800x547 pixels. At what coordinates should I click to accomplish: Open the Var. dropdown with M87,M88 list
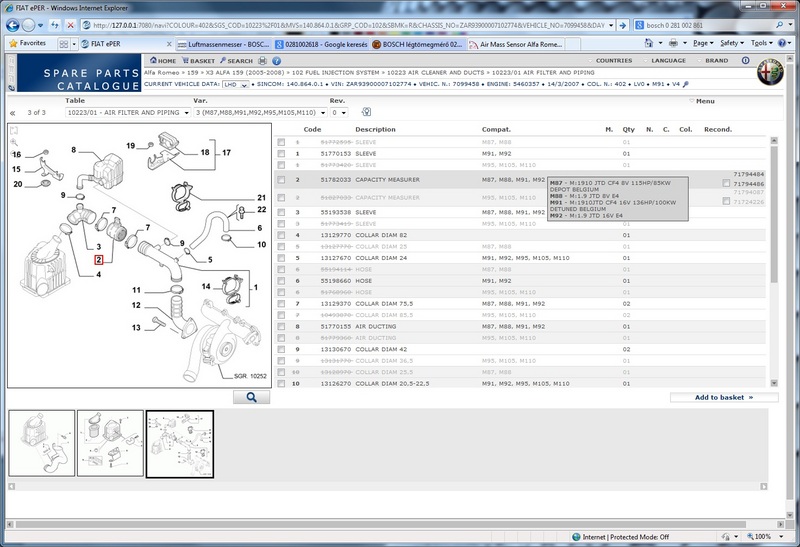click(x=261, y=112)
